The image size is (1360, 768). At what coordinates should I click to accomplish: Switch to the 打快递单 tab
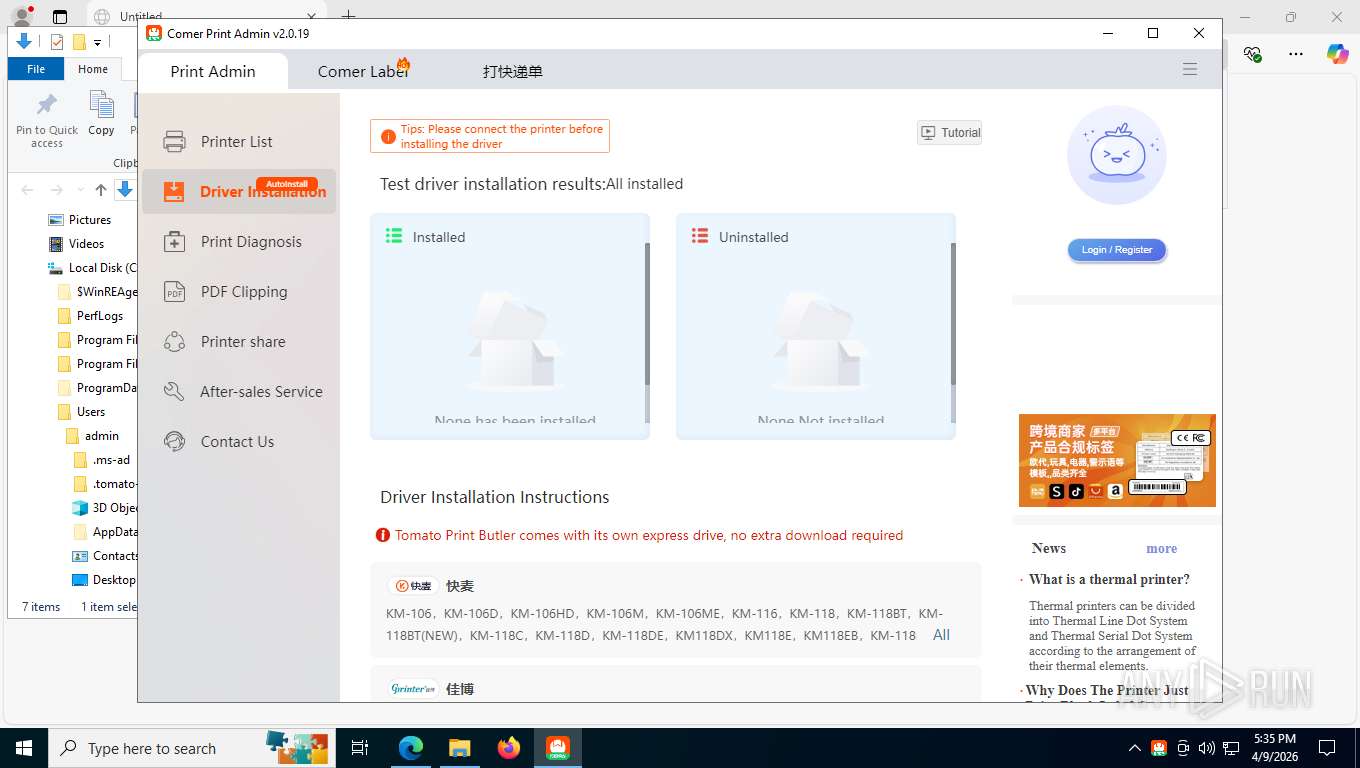(512, 72)
